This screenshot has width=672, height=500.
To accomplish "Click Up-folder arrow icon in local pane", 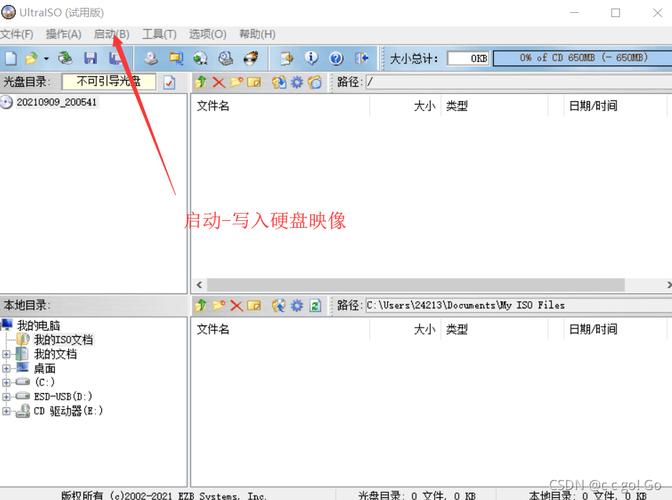I will [x=200, y=305].
